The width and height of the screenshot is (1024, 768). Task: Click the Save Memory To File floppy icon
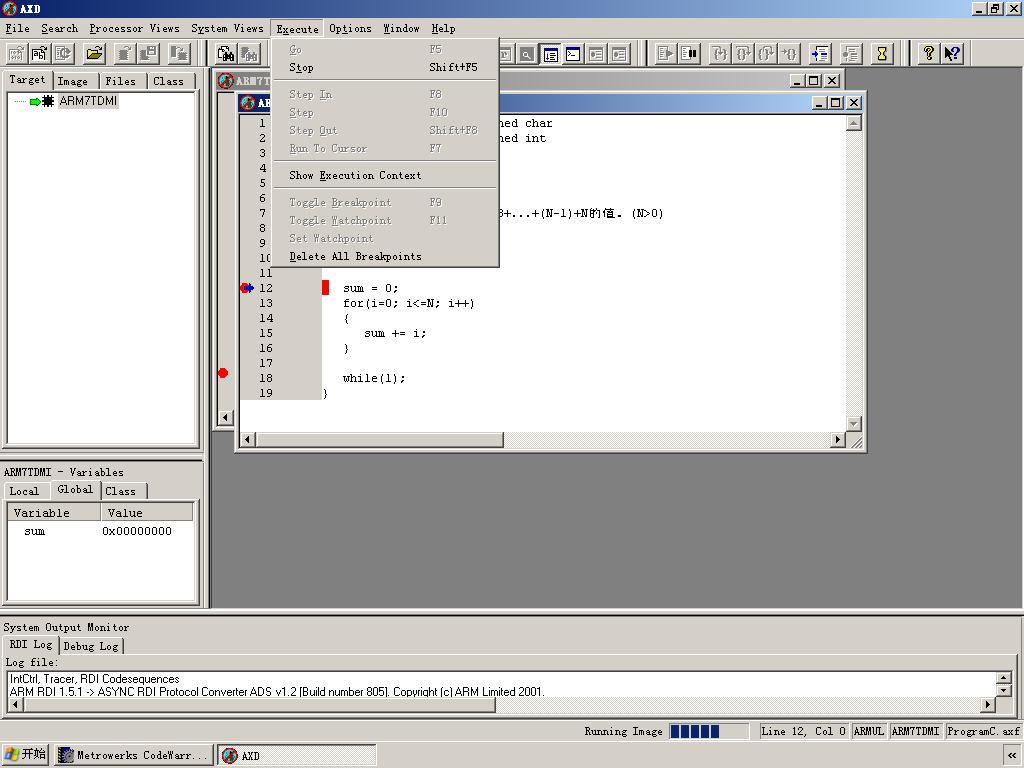(x=148, y=53)
